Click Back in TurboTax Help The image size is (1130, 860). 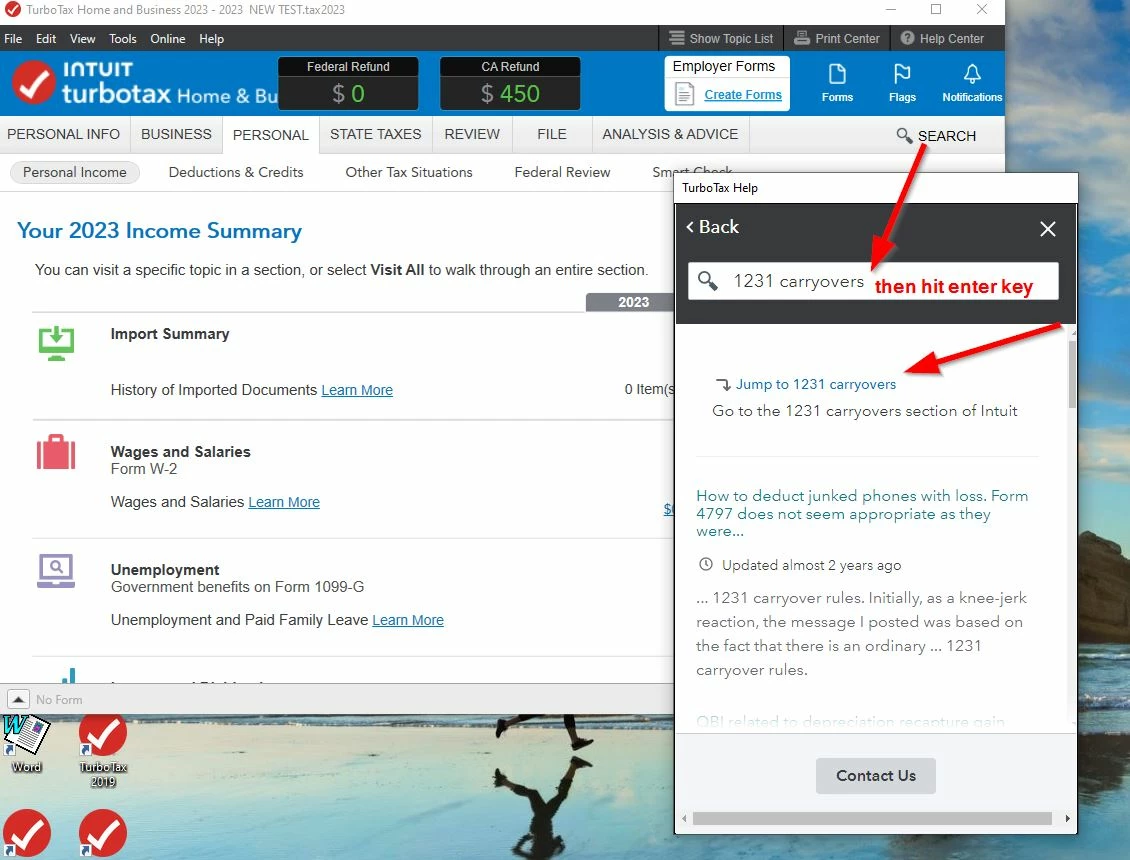coord(712,226)
